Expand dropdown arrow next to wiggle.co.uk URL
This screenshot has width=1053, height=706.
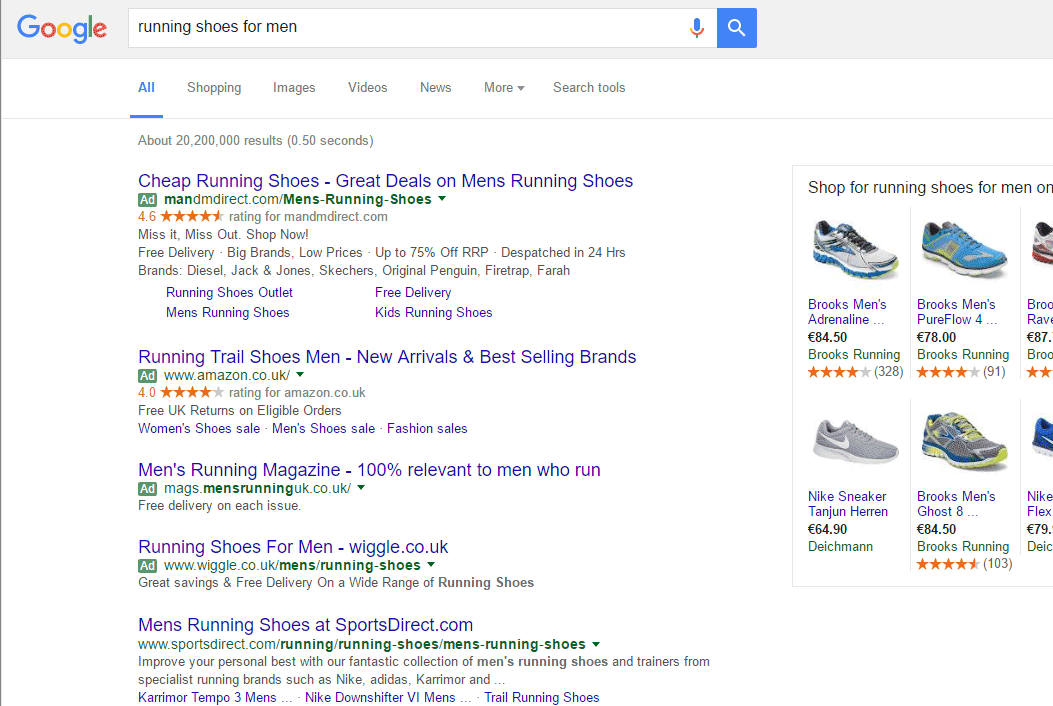[430, 564]
